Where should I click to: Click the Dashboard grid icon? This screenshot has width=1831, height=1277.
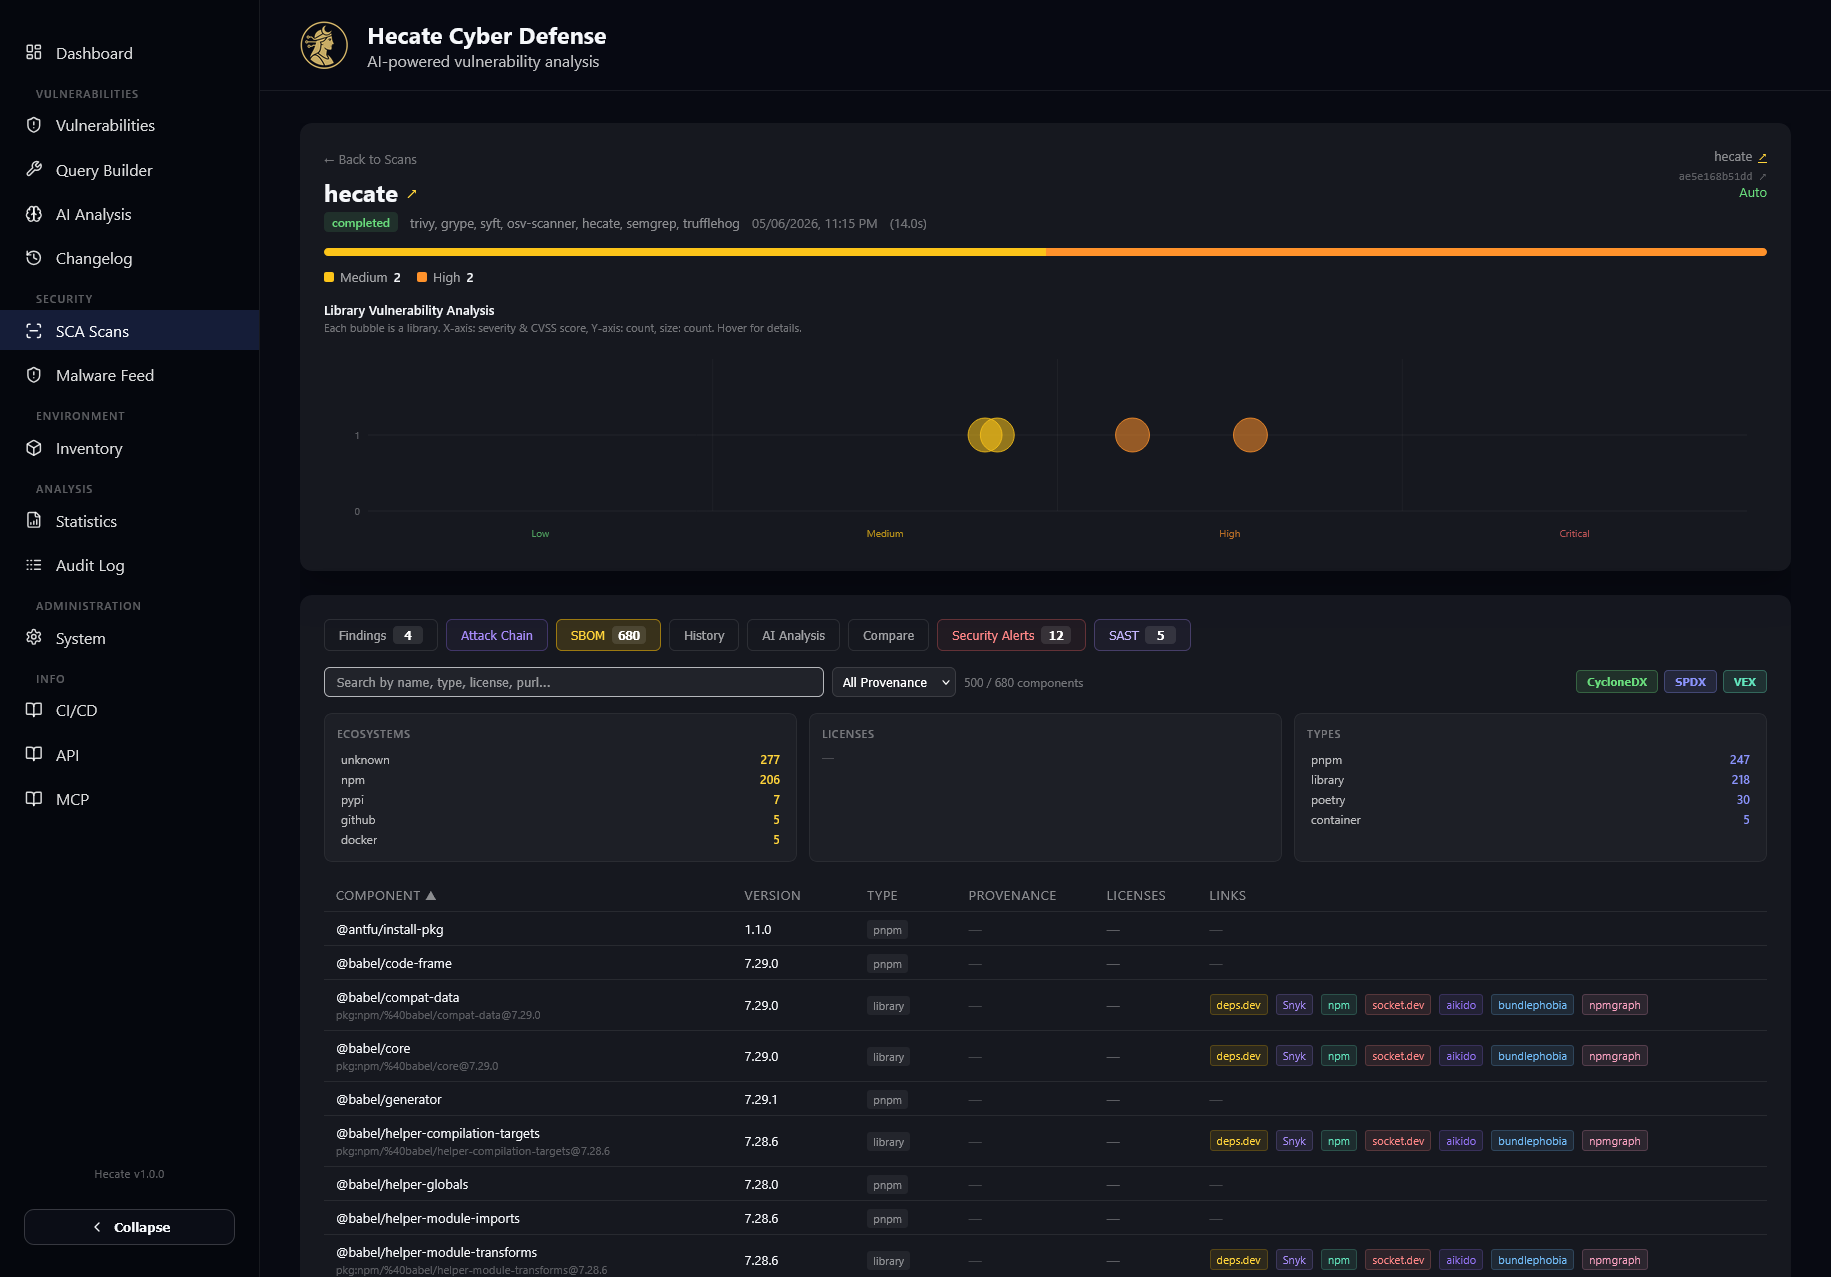34,52
